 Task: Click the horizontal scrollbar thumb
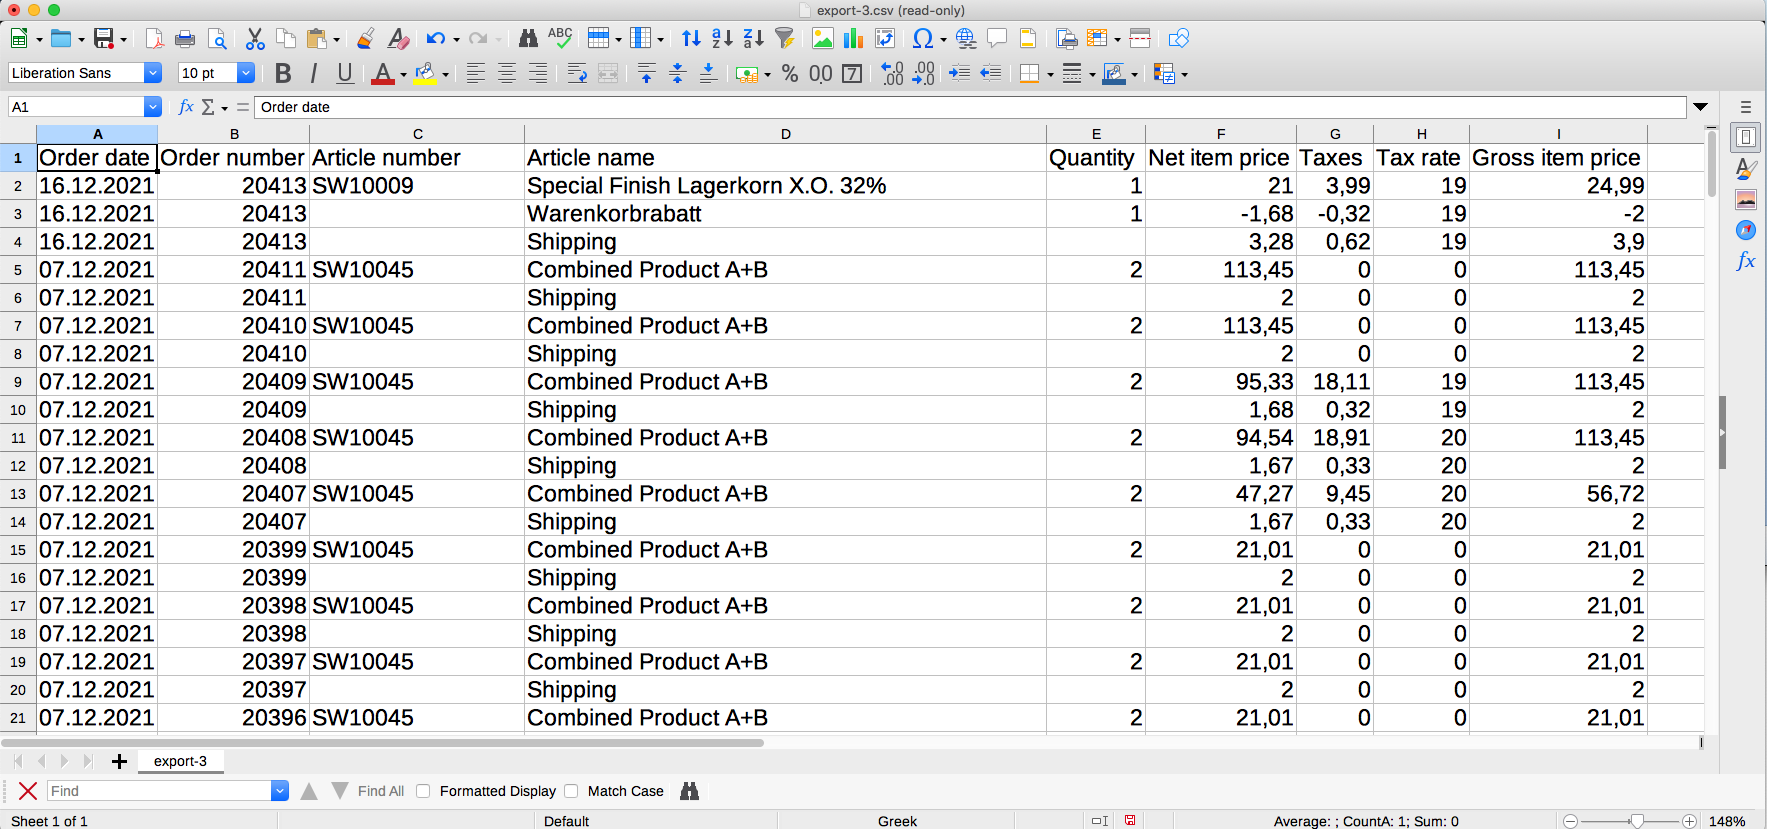[383, 743]
